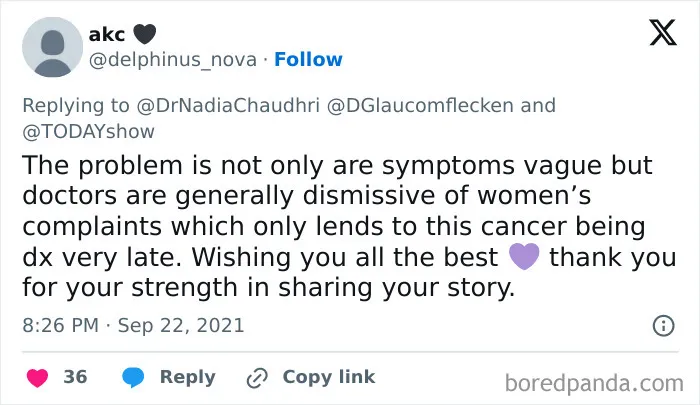Open the 8:26 PM Sep 22, 2021 timestamp
The height and width of the screenshot is (405, 700).
tap(133, 326)
